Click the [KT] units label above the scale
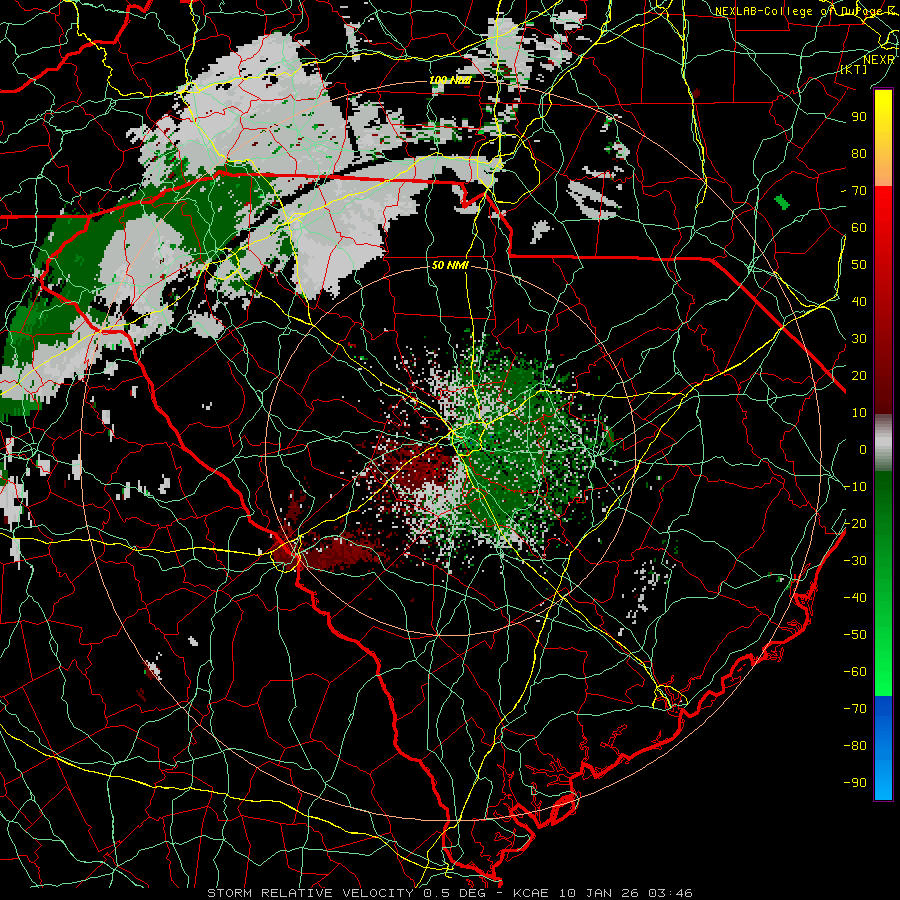This screenshot has height=900, width=900. coord(854,69)
